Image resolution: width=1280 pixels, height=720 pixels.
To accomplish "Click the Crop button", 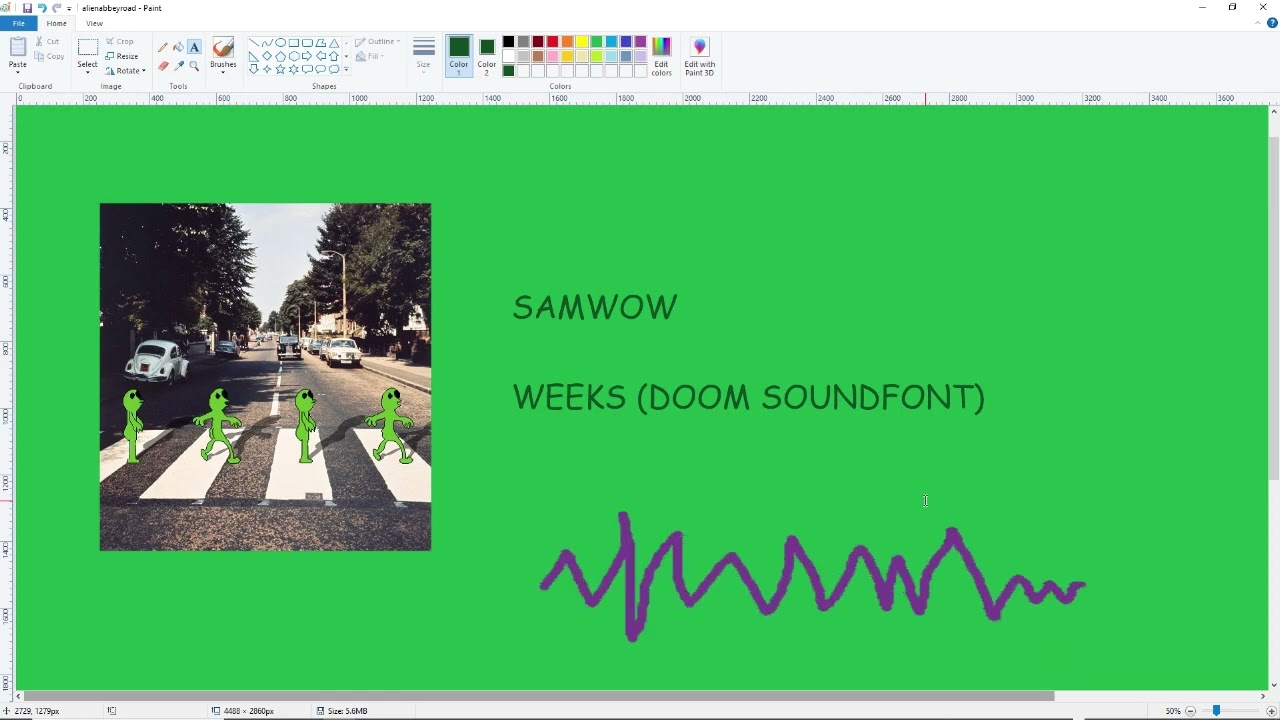I will point(119,41).
